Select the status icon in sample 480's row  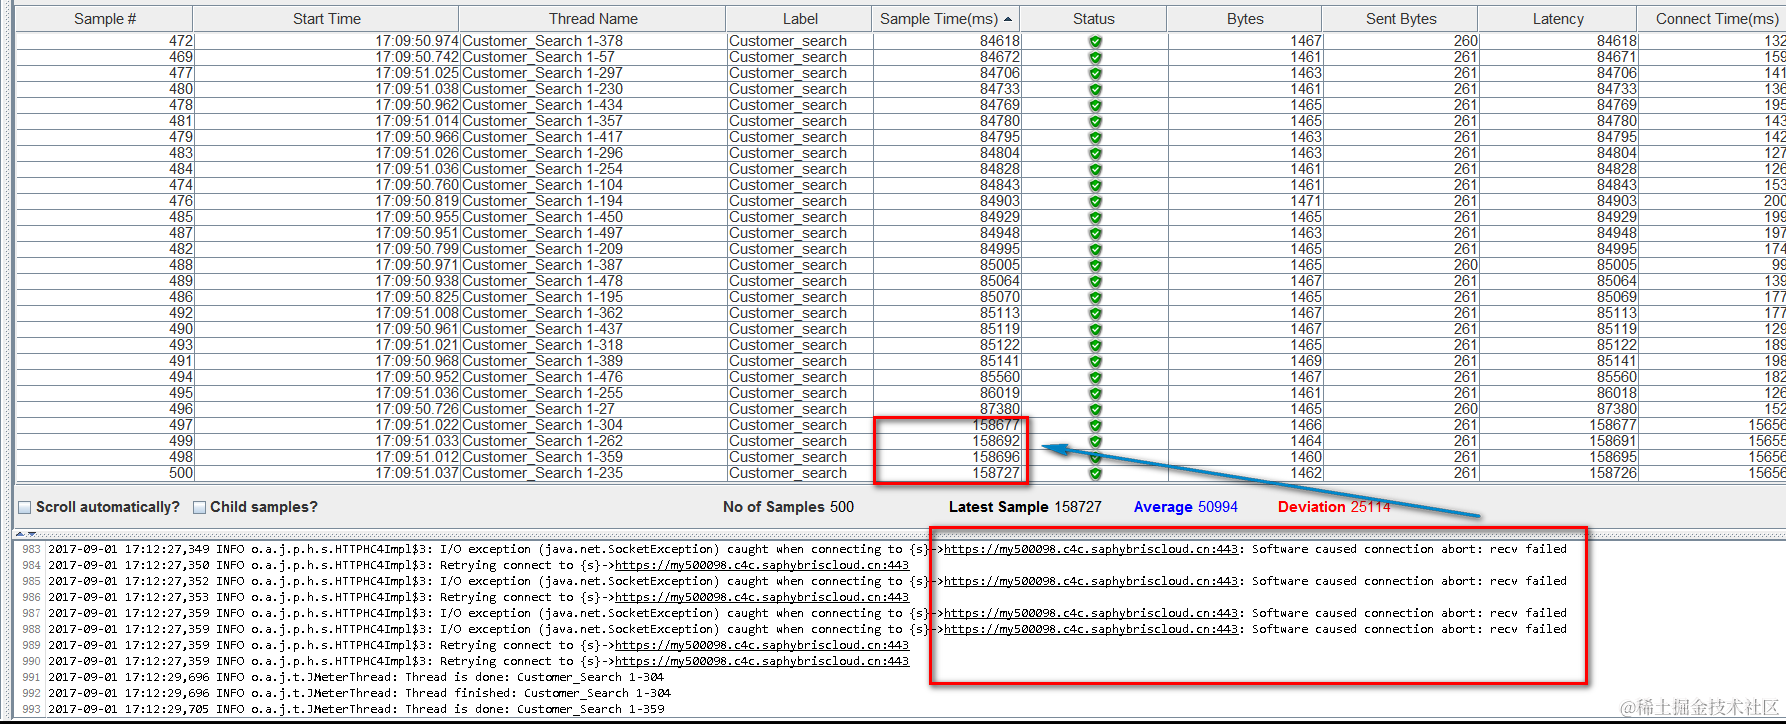point(1095,90)
